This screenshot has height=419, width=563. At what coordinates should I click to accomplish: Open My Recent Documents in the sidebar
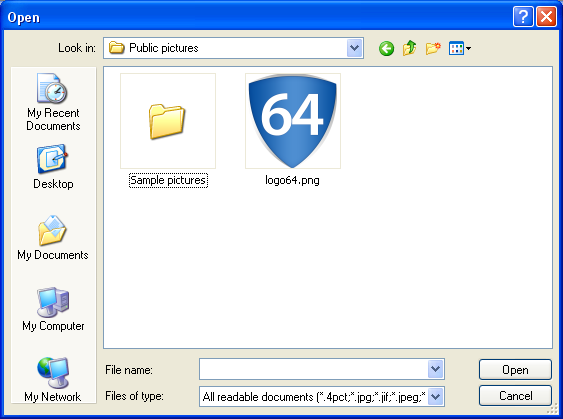tap(53, 102)
